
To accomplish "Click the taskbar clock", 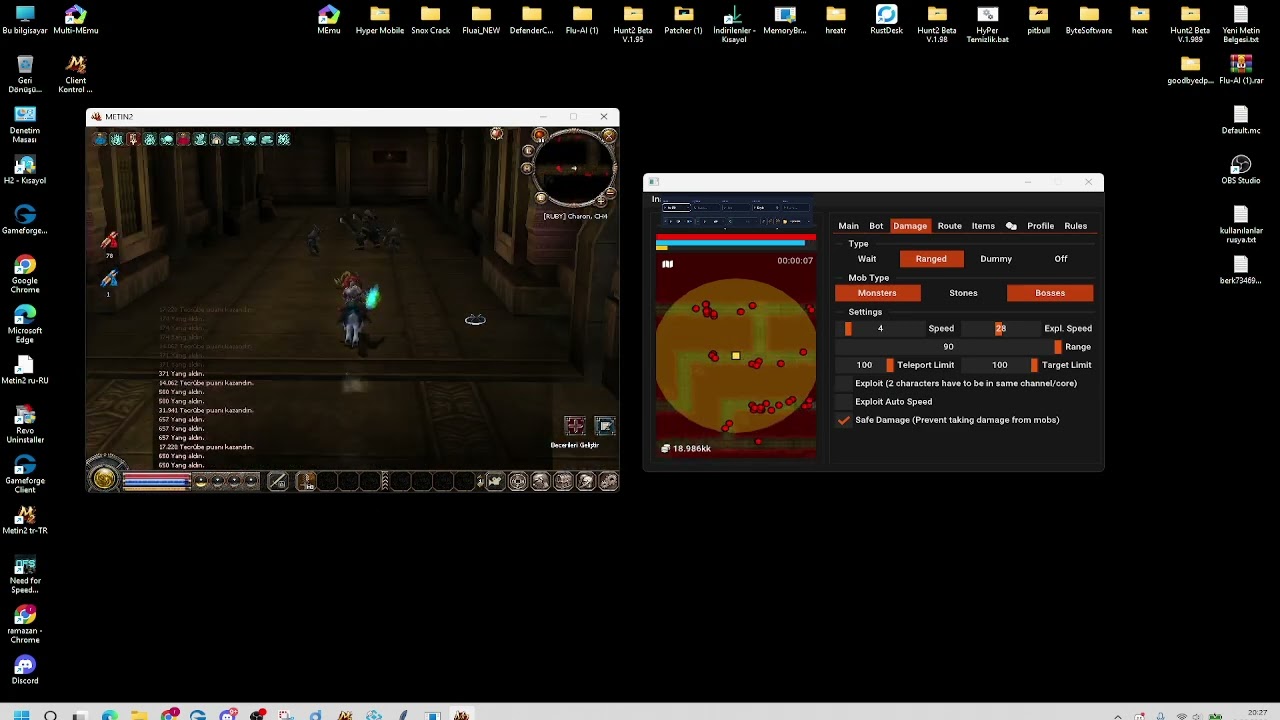I will pos(1257,714).
